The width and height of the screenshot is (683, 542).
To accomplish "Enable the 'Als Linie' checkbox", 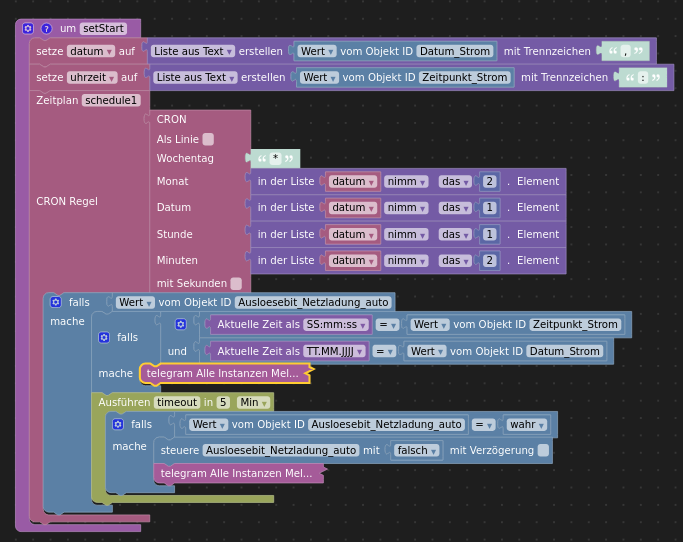I will pyautogui.click(x=208, y=140).
